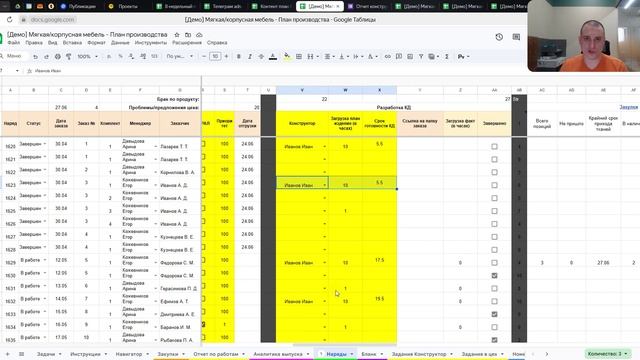Image resolution: width=640 pixels, height=360 pixels.
Task: Click the font size input field
Action: (x=215, y=56)
